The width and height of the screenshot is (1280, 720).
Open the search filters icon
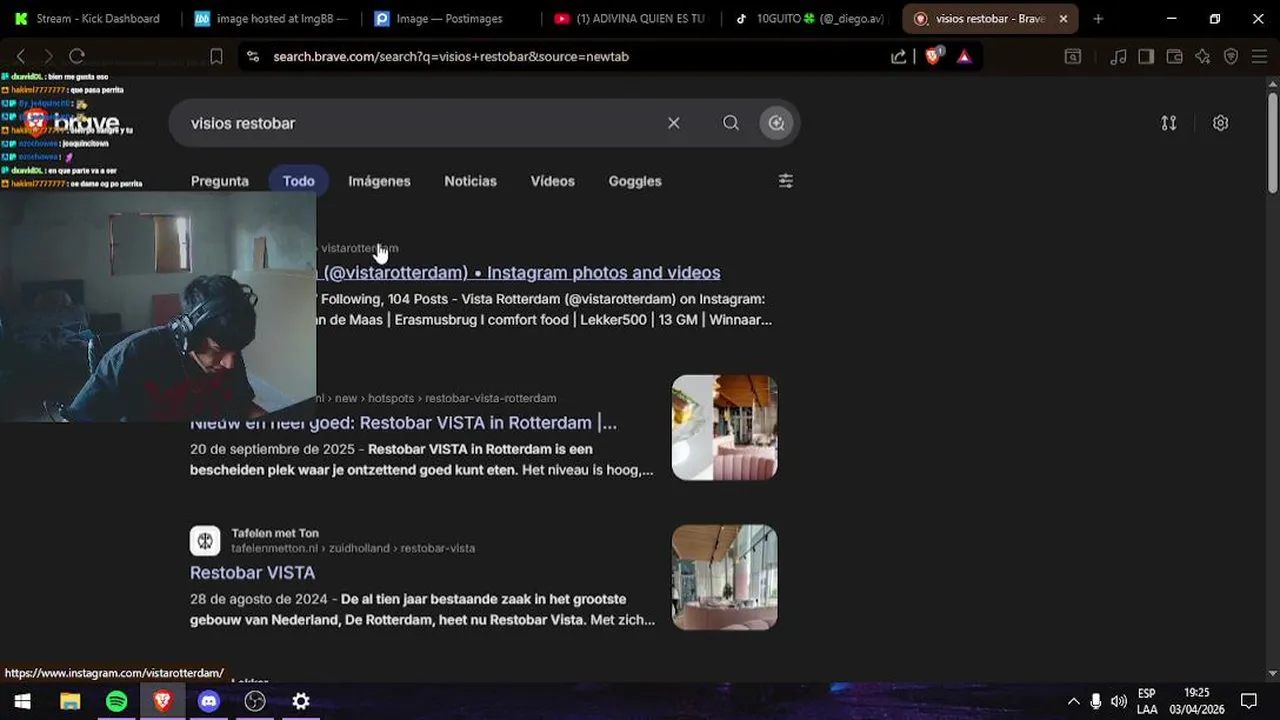pyautogui.click(x=786, y=181)
